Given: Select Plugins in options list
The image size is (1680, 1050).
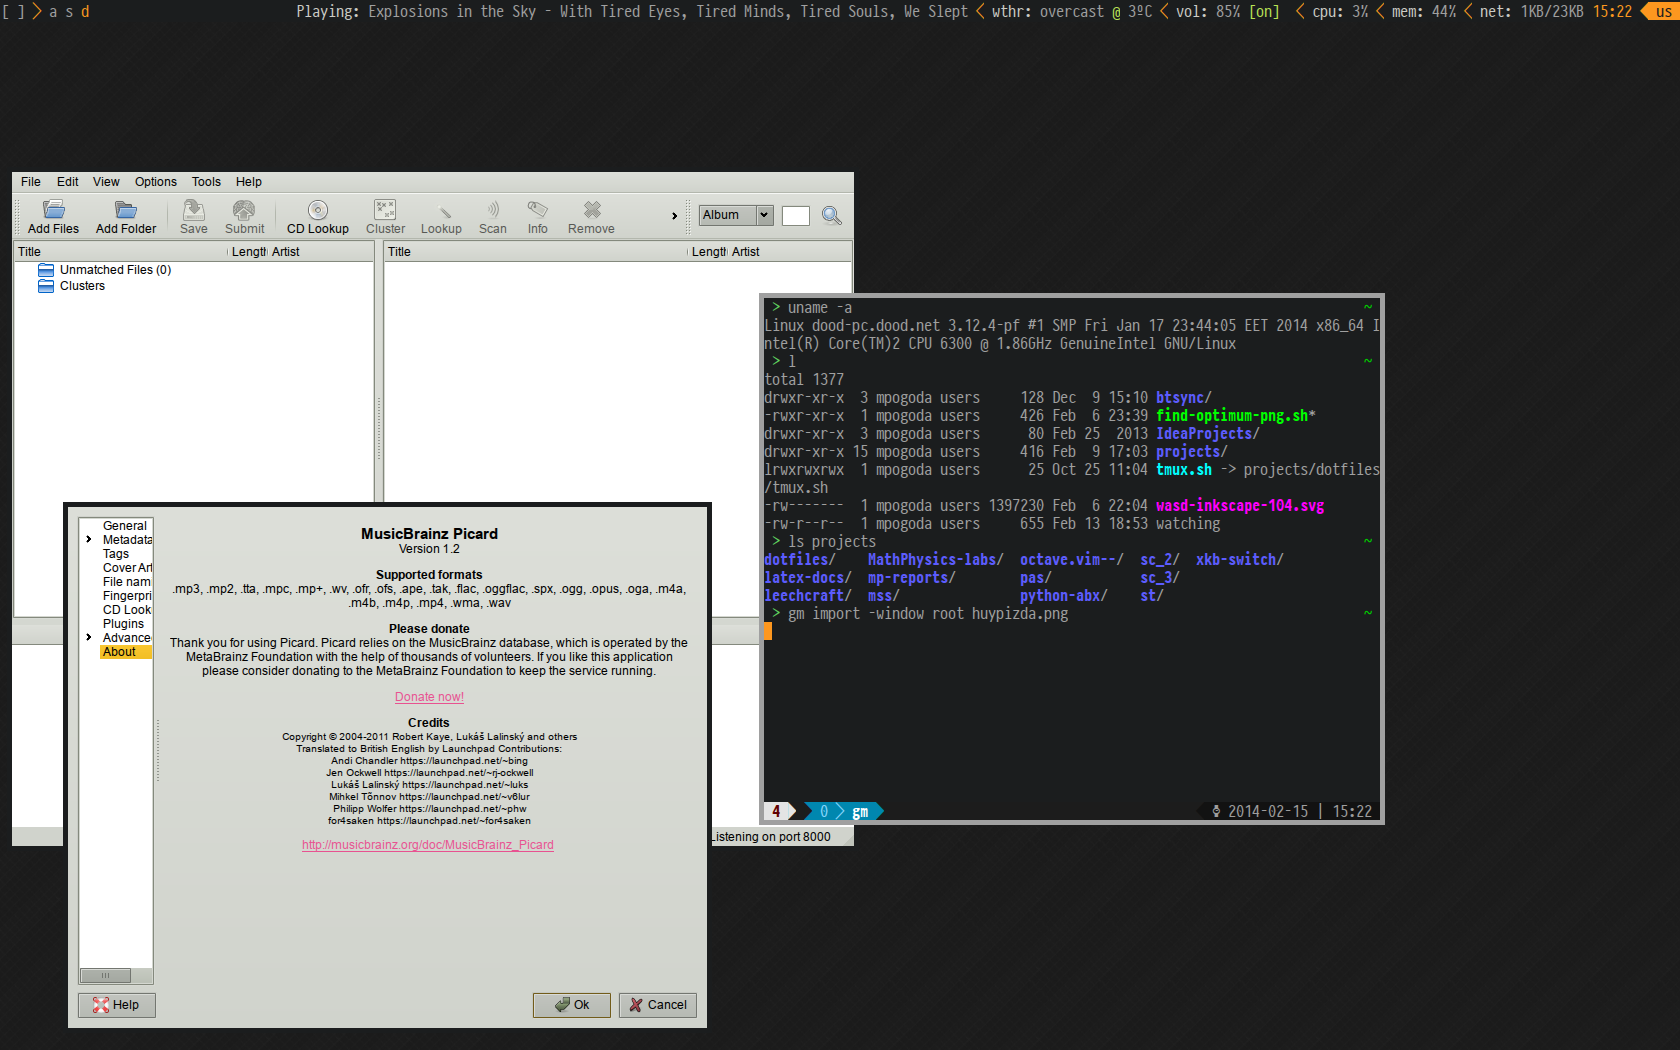Looking at the screenshot, I should tap(123, 624).
